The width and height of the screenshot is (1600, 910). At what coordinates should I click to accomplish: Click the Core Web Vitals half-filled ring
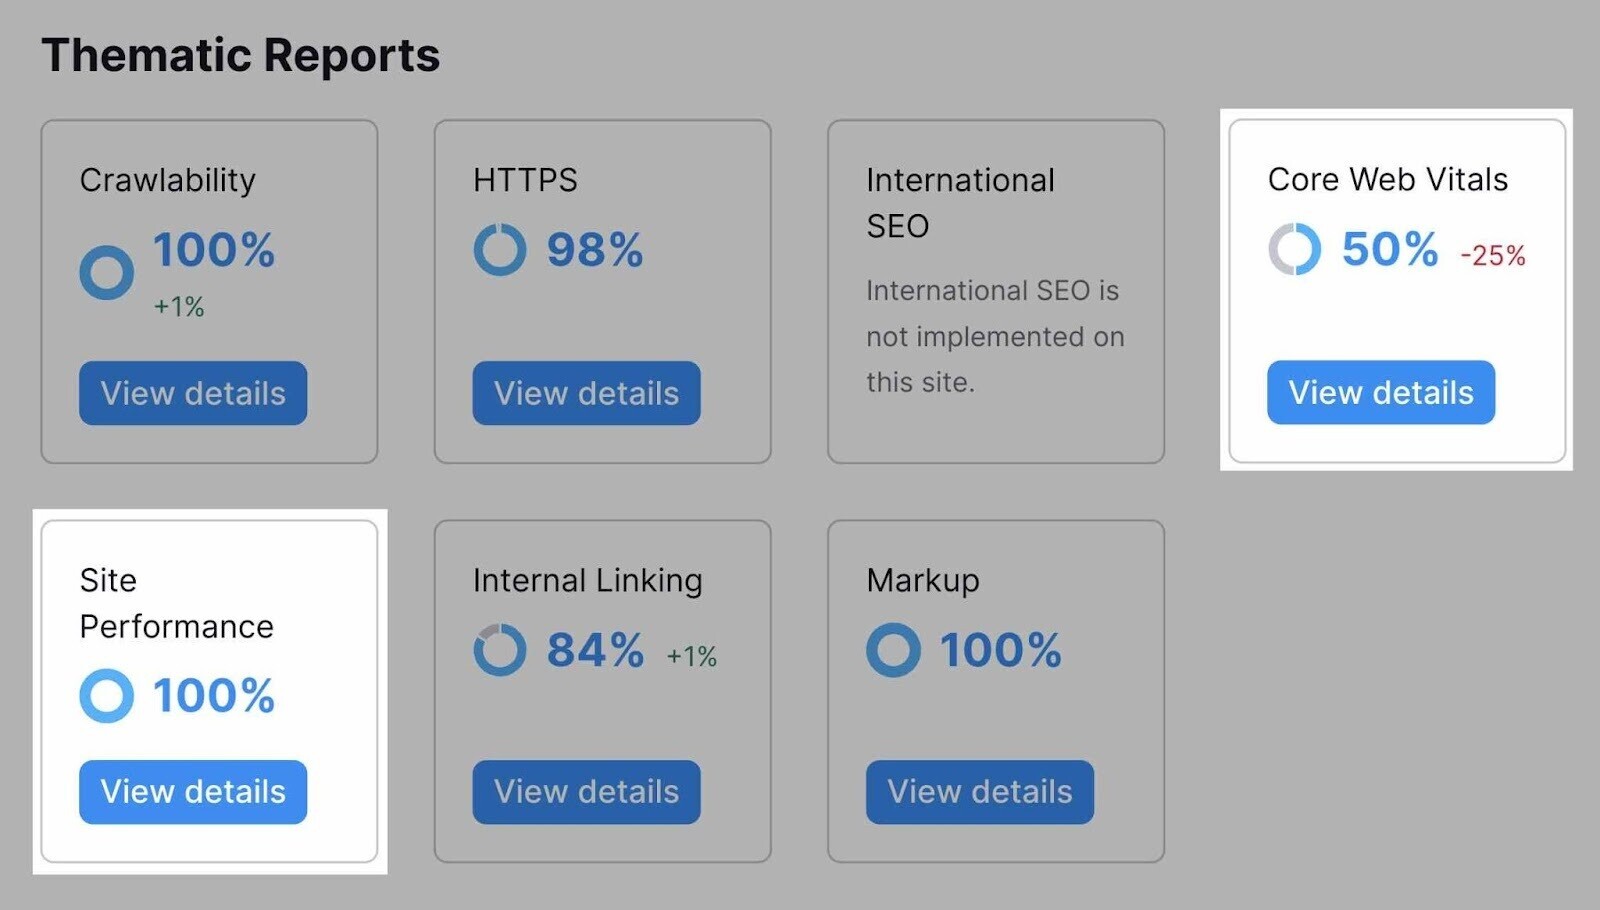(1292, 249)
